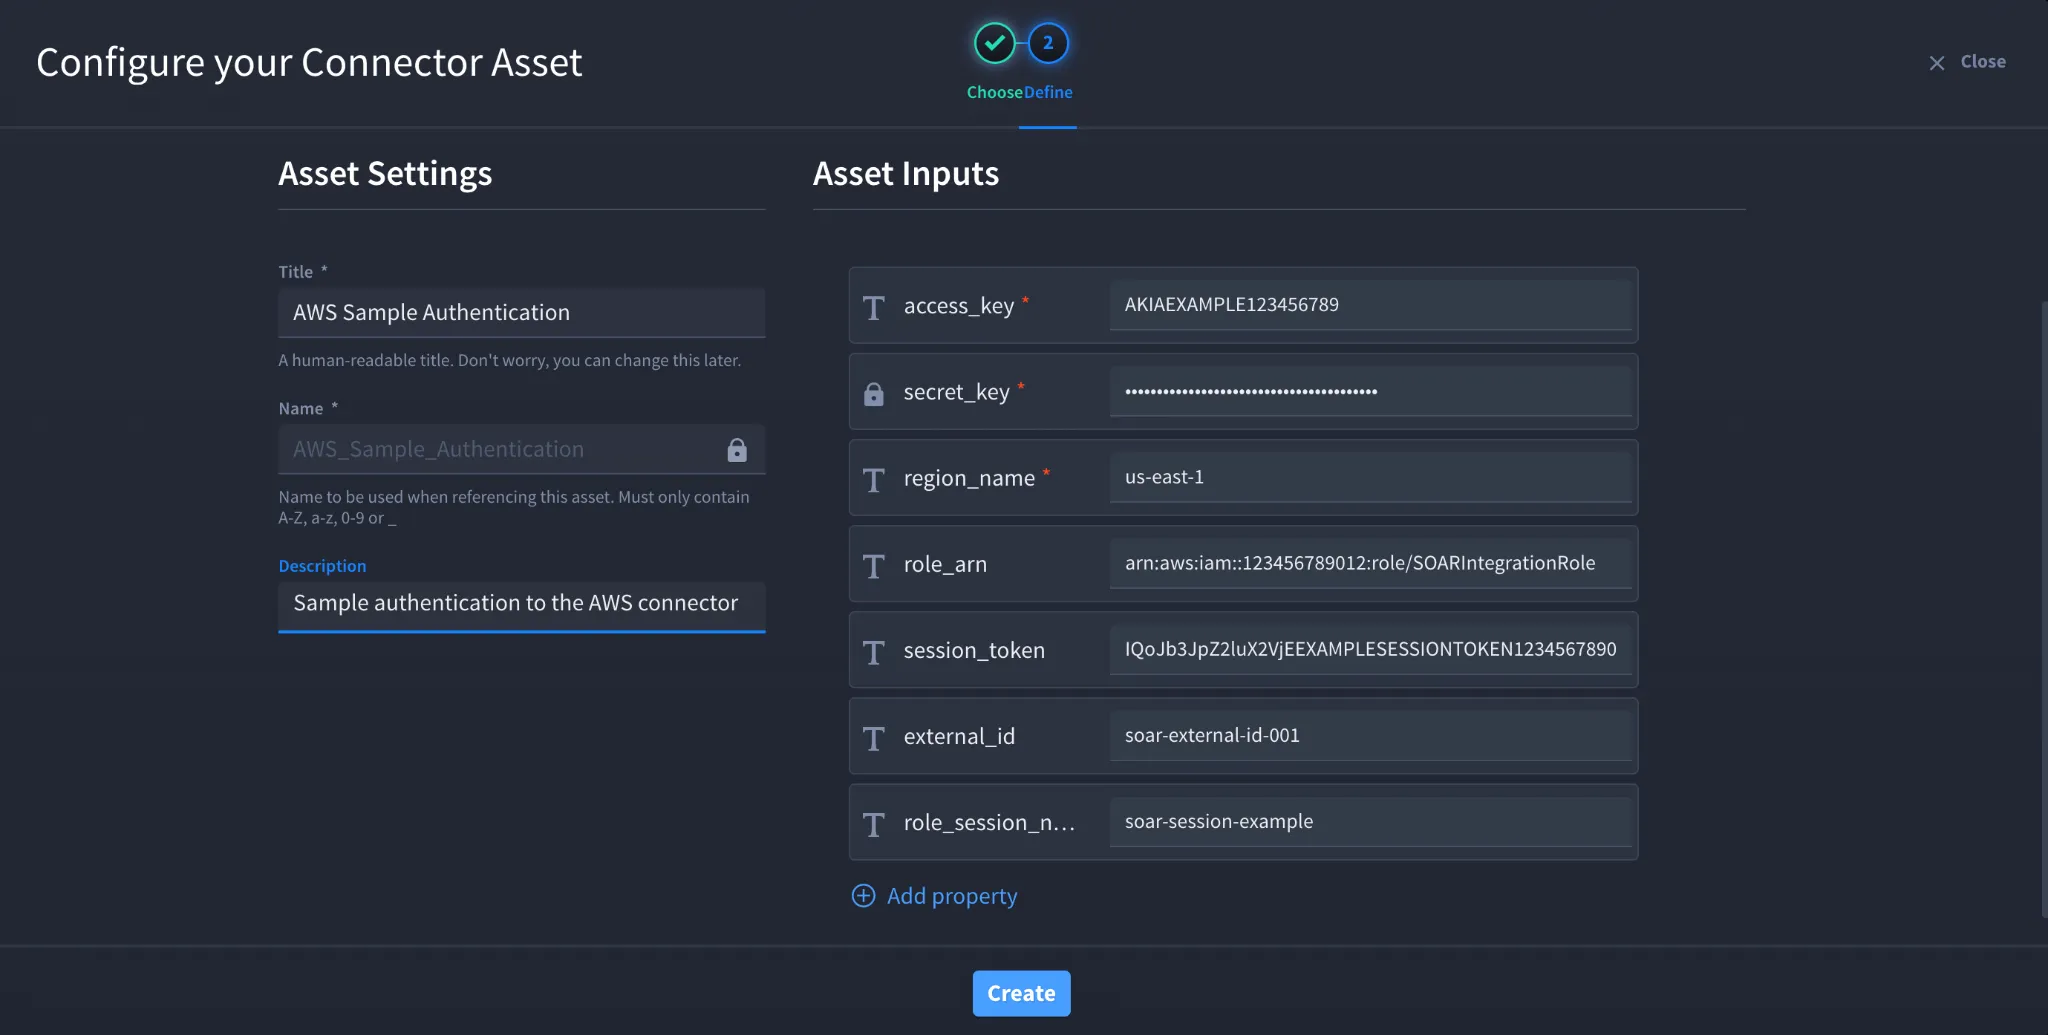Screen dimensions: 2048x1035
Task: Click the Description field label
Action: [322, 566]
